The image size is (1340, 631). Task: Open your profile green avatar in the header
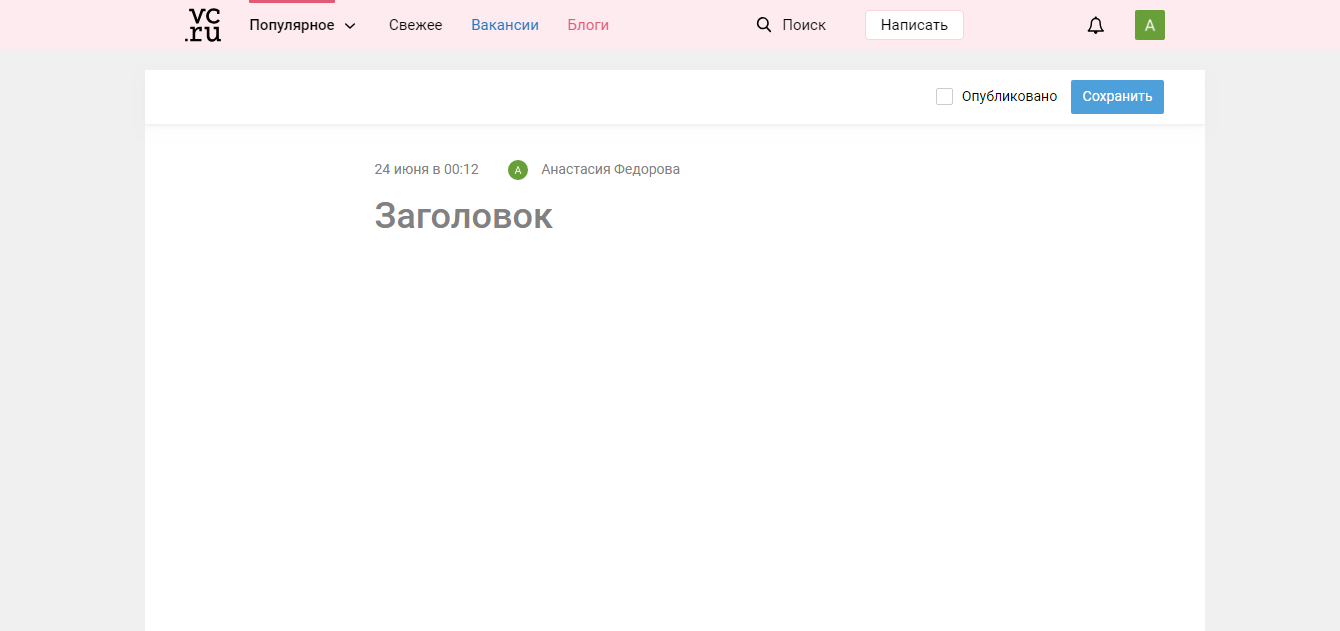click(1149, 25)
